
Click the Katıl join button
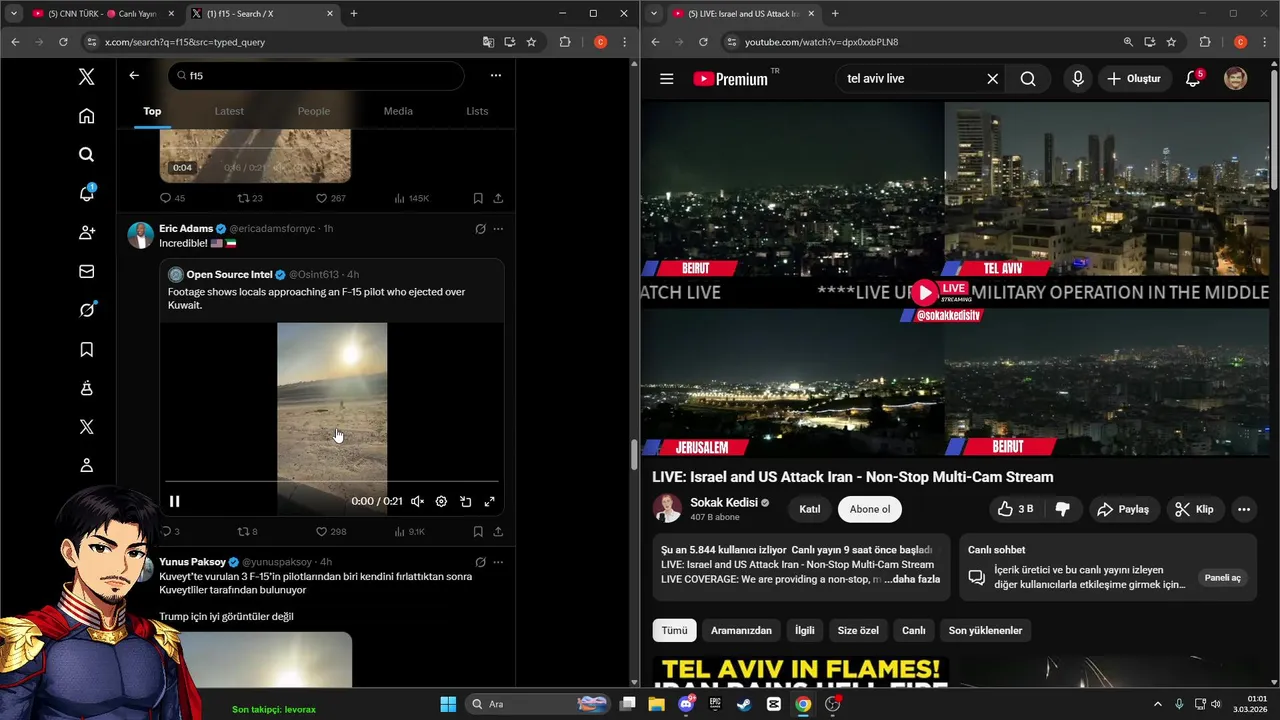point(810,509)
